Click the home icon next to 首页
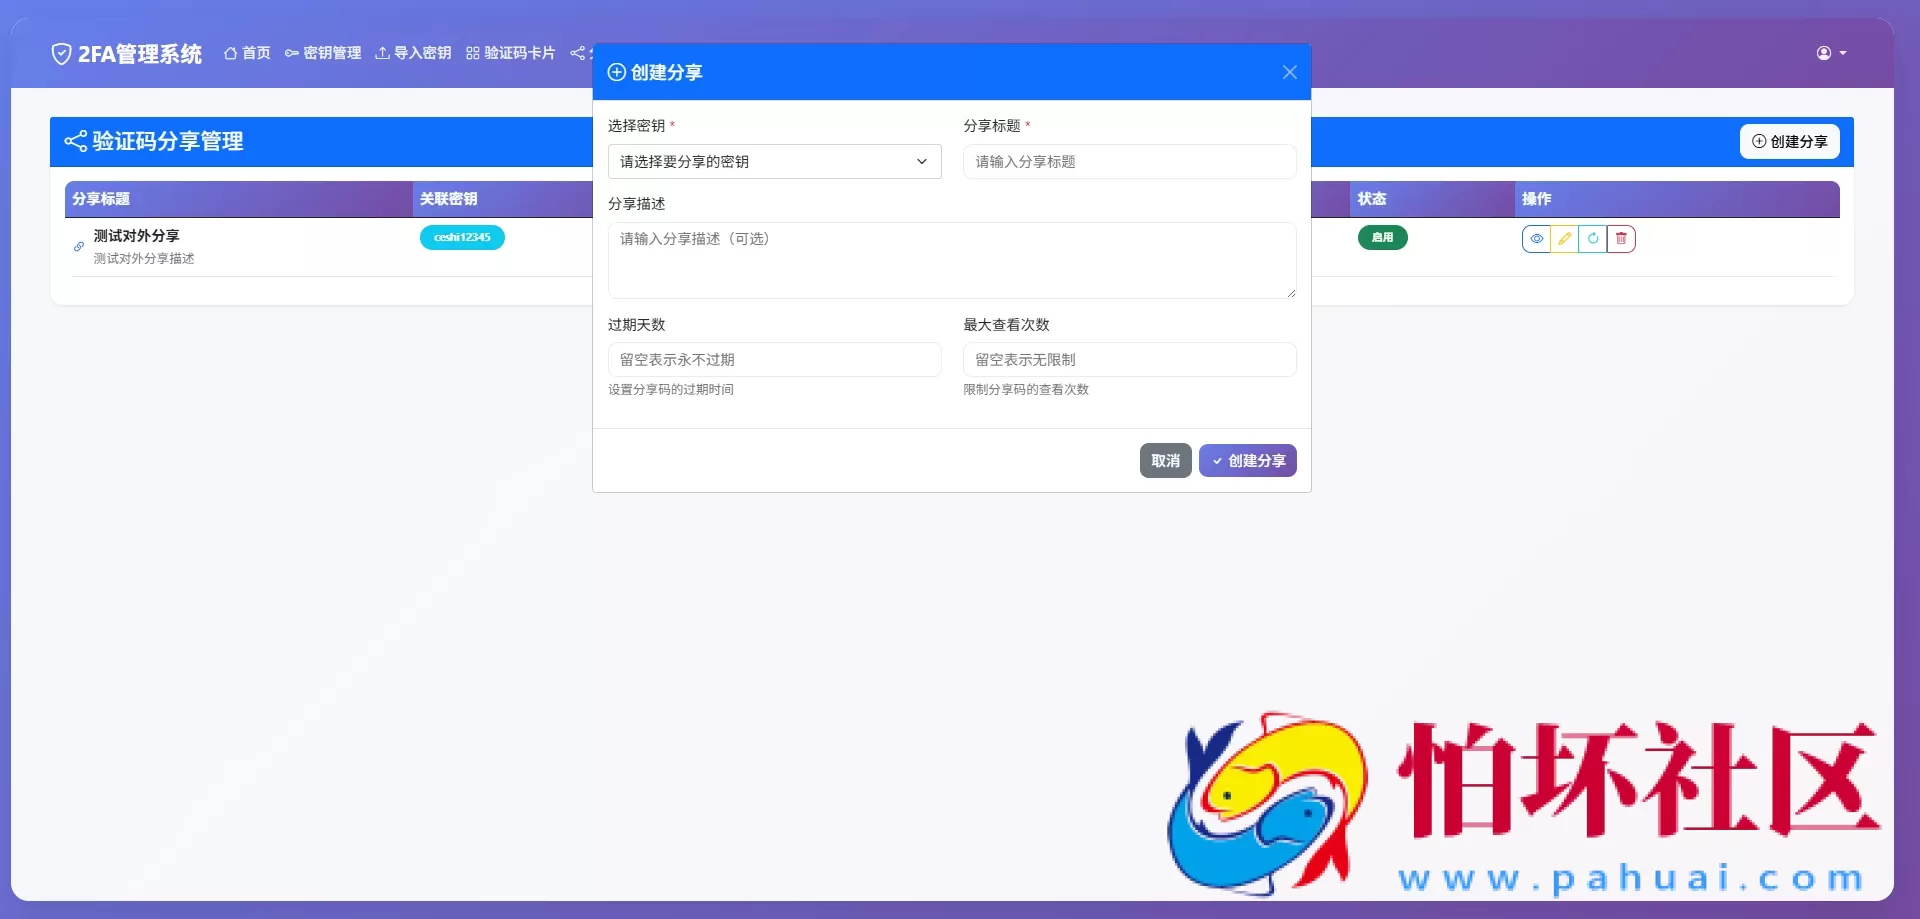The width and height of the screenshot is (1920, 919). point(230,53)
